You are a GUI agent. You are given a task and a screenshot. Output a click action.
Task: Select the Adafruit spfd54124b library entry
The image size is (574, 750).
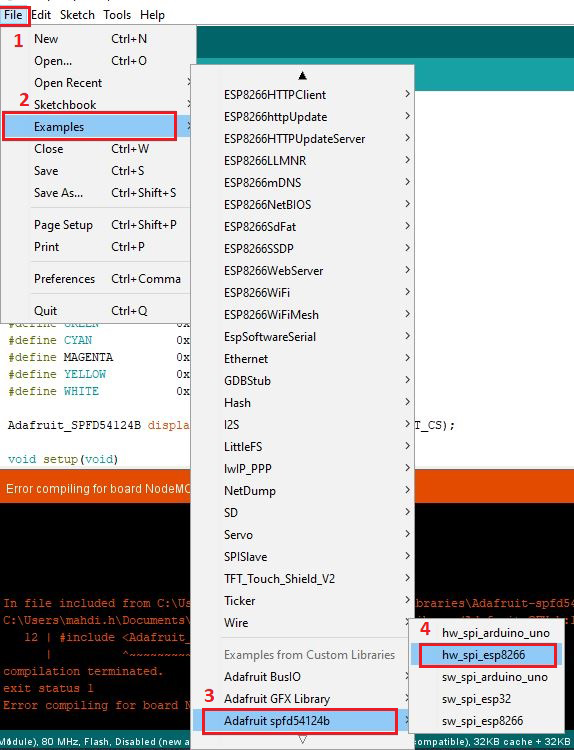click(x=302, y=721)
